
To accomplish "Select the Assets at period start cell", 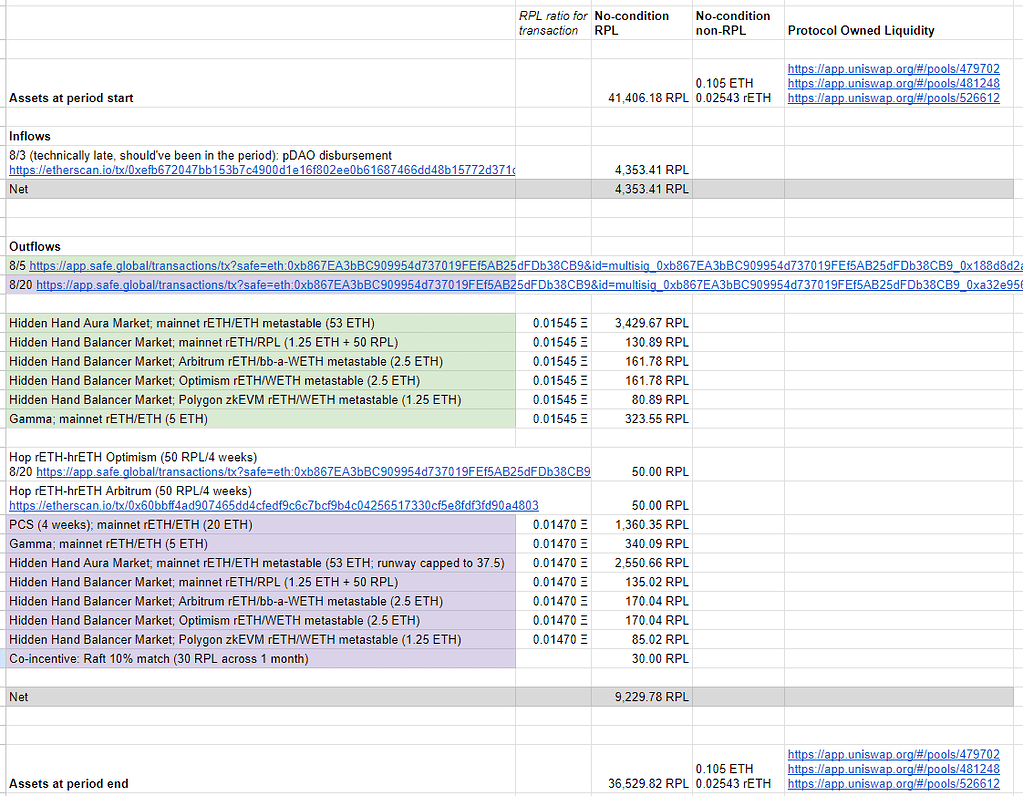I will [x=70, y=98].
